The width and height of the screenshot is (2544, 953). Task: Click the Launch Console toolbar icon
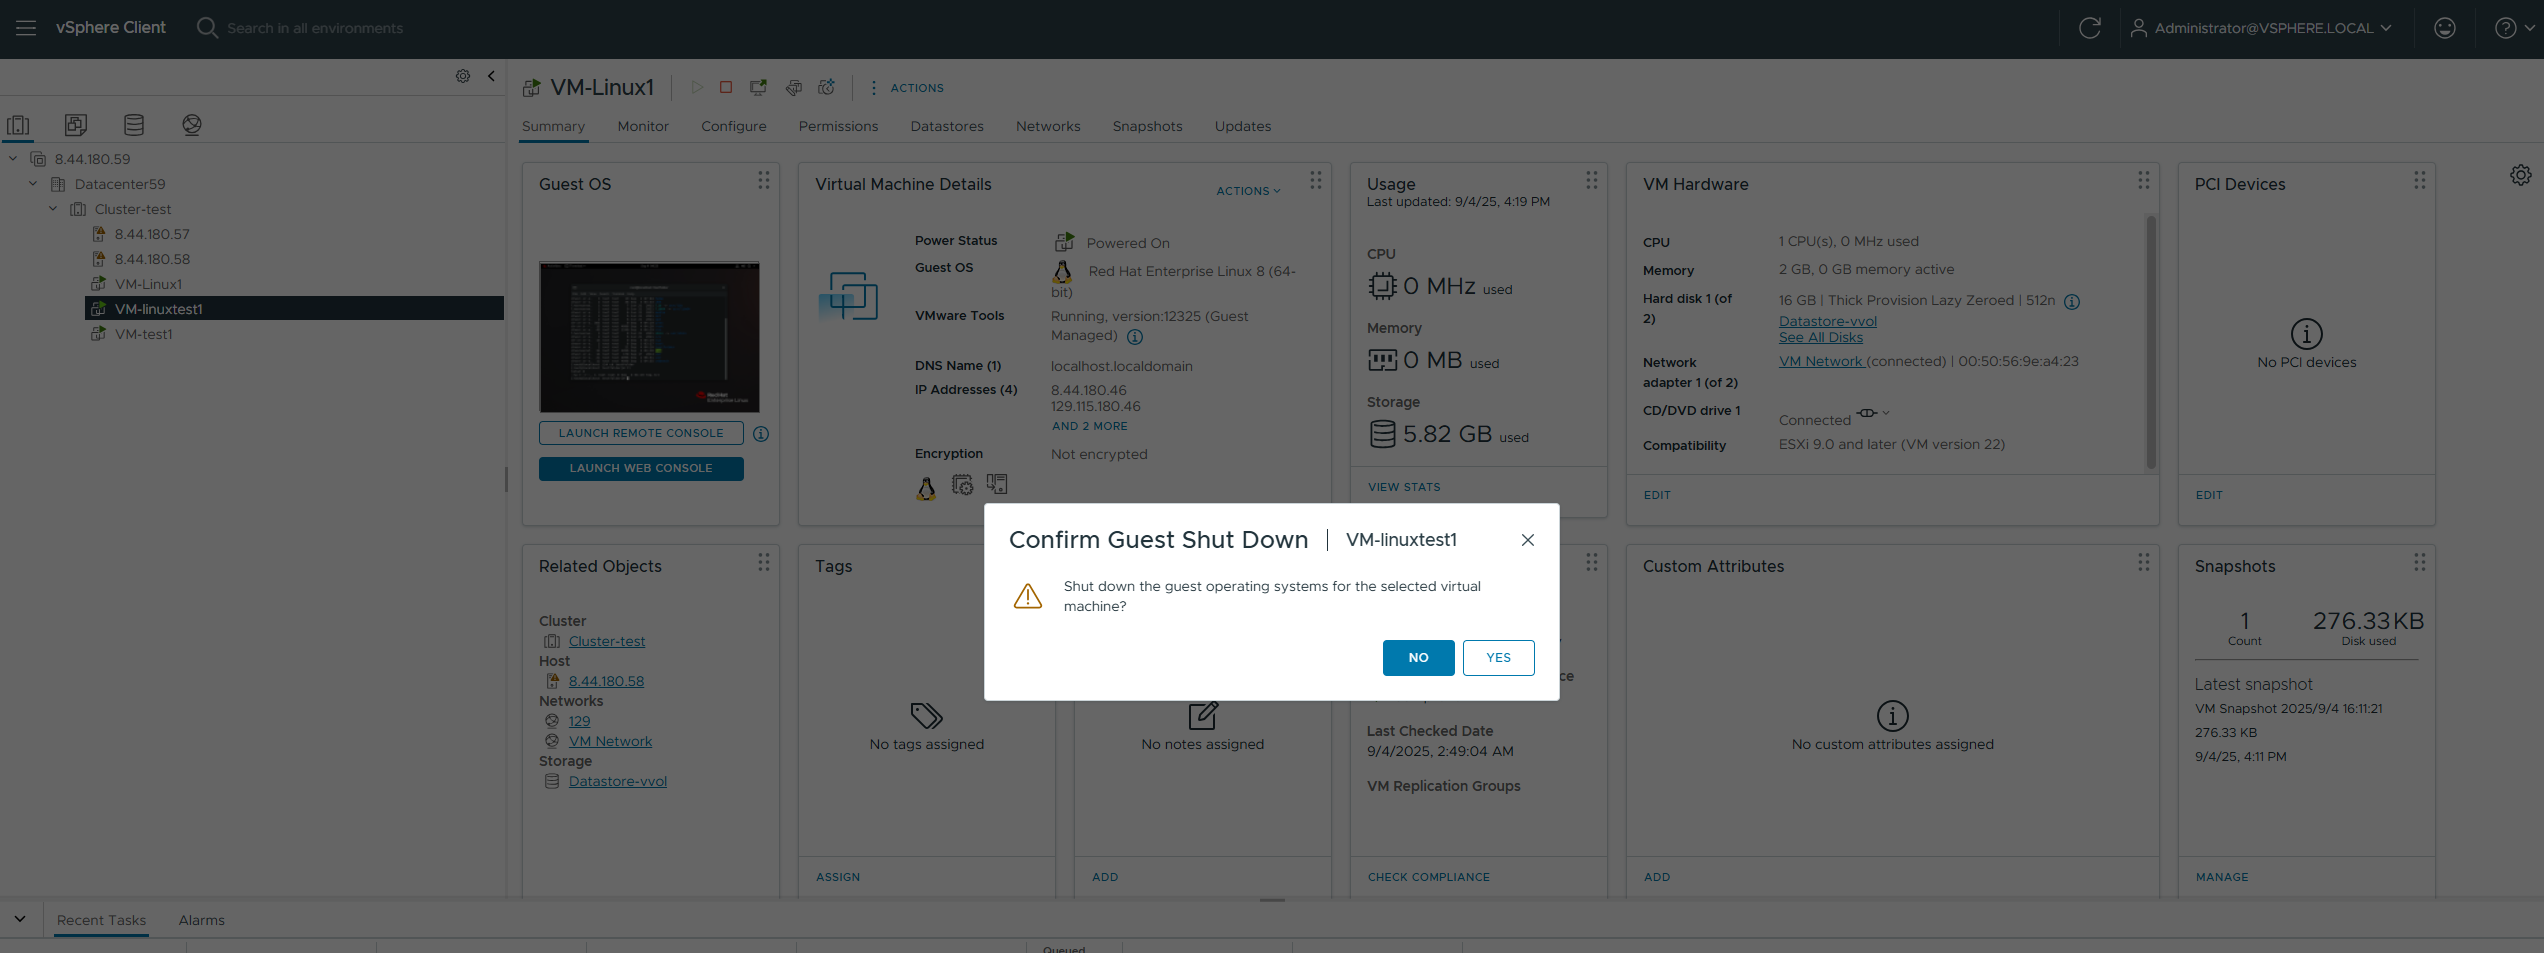[759, 88]
